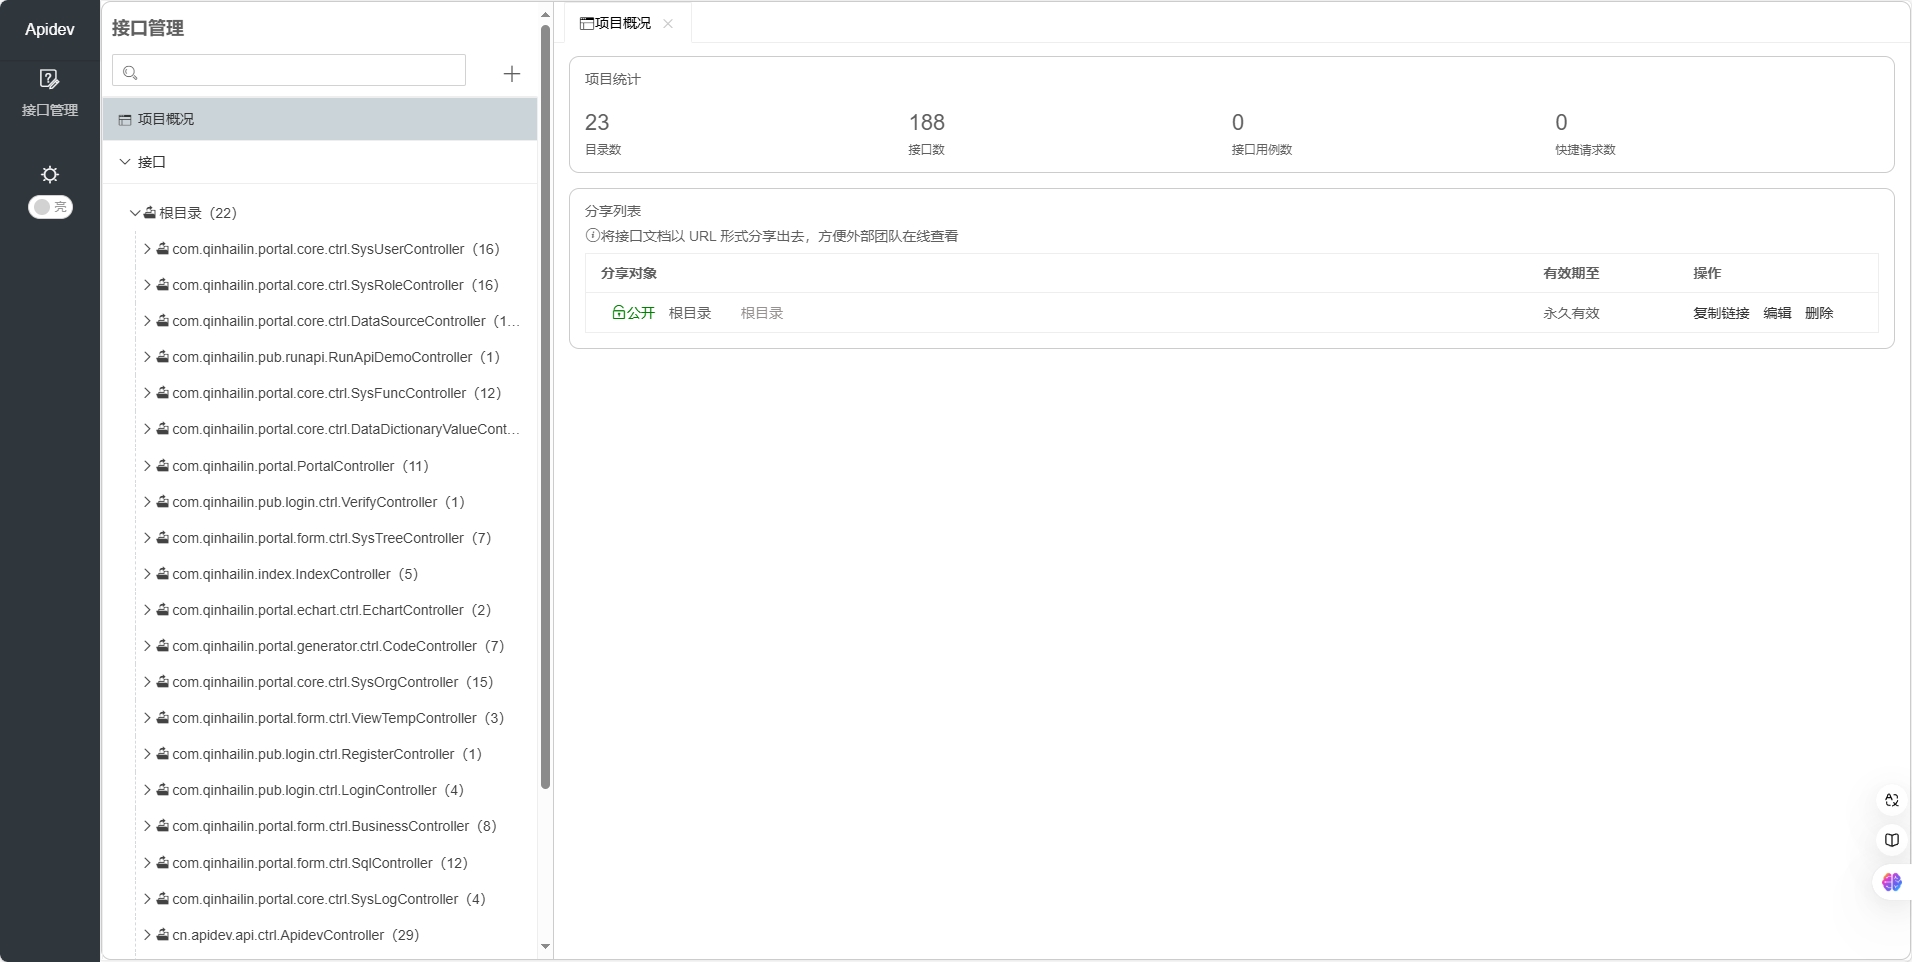Expand the SysRoleController folder
Viewport: 1912px width, 962px height.
click(147, 285)
